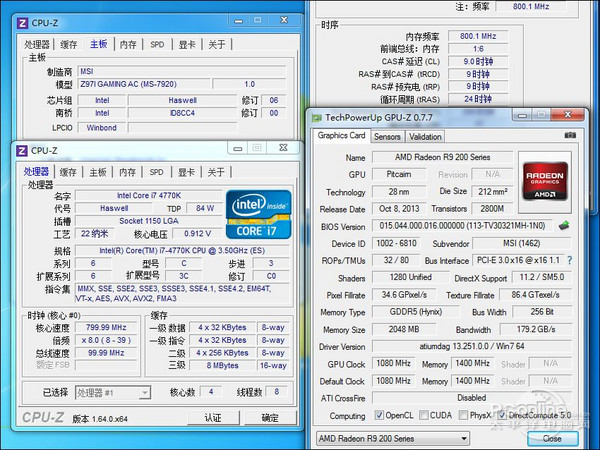Click the BIOS save chip icon

[563, 225]
